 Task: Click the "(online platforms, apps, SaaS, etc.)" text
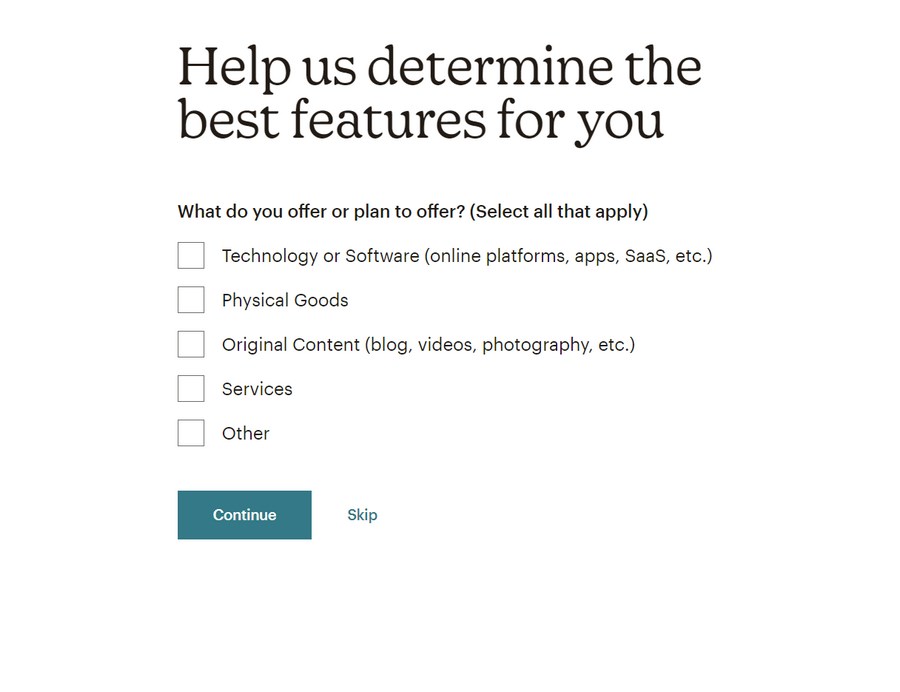[568, 256]
